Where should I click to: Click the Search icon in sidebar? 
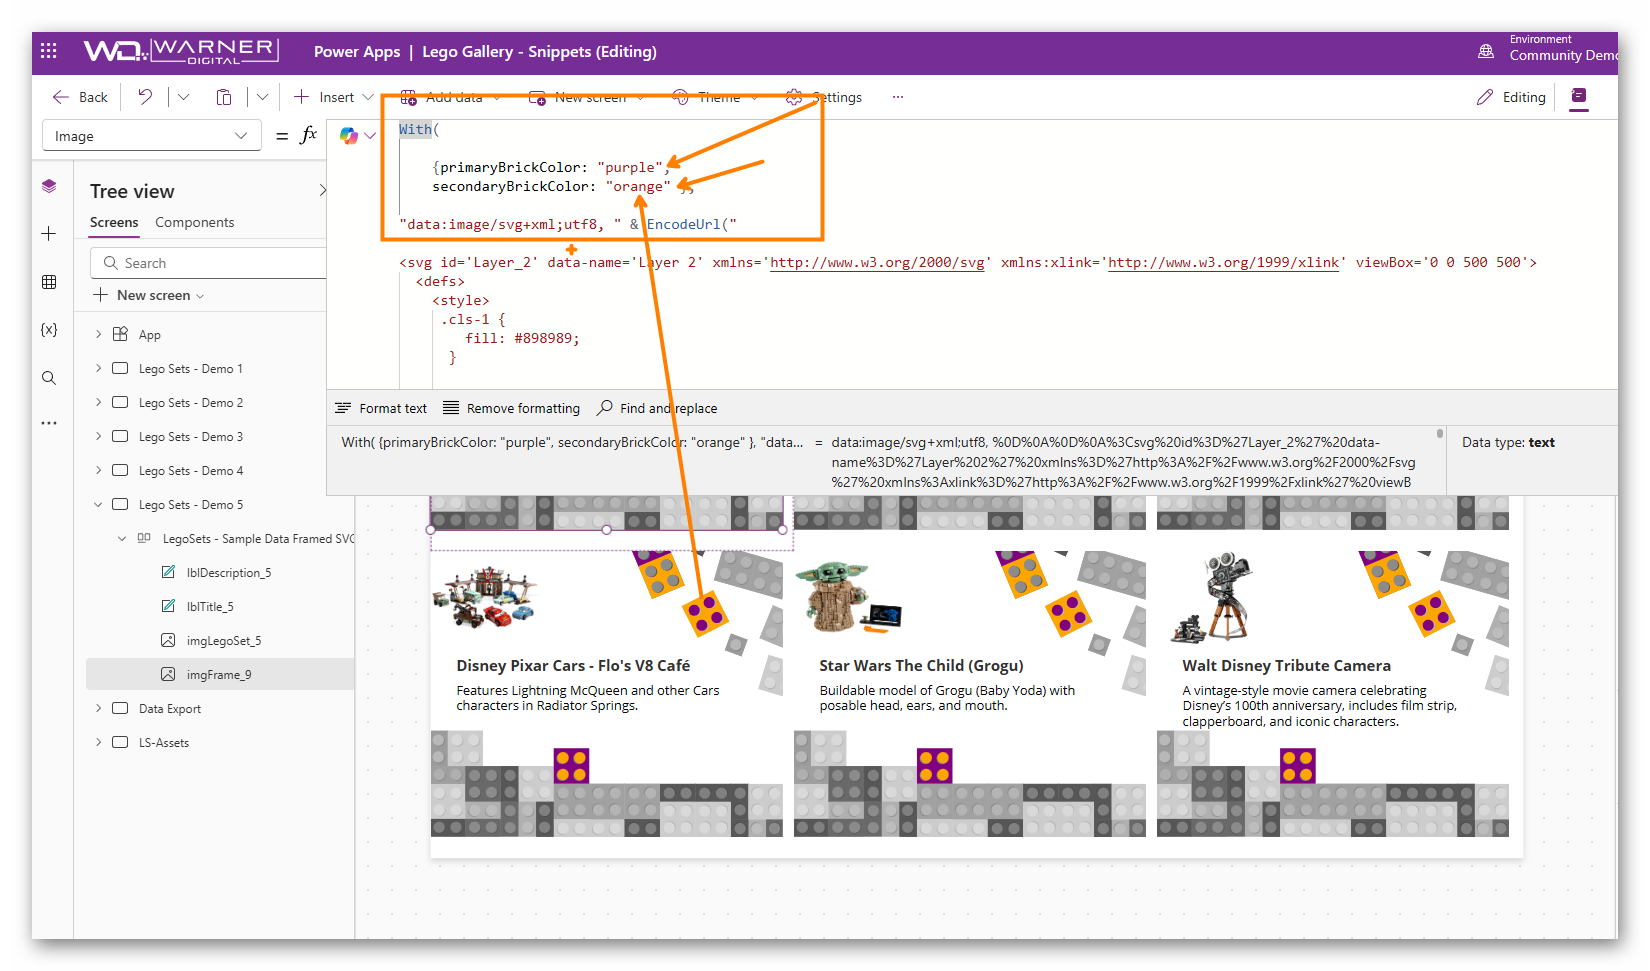pyautogui.click(x=49, y=378)
